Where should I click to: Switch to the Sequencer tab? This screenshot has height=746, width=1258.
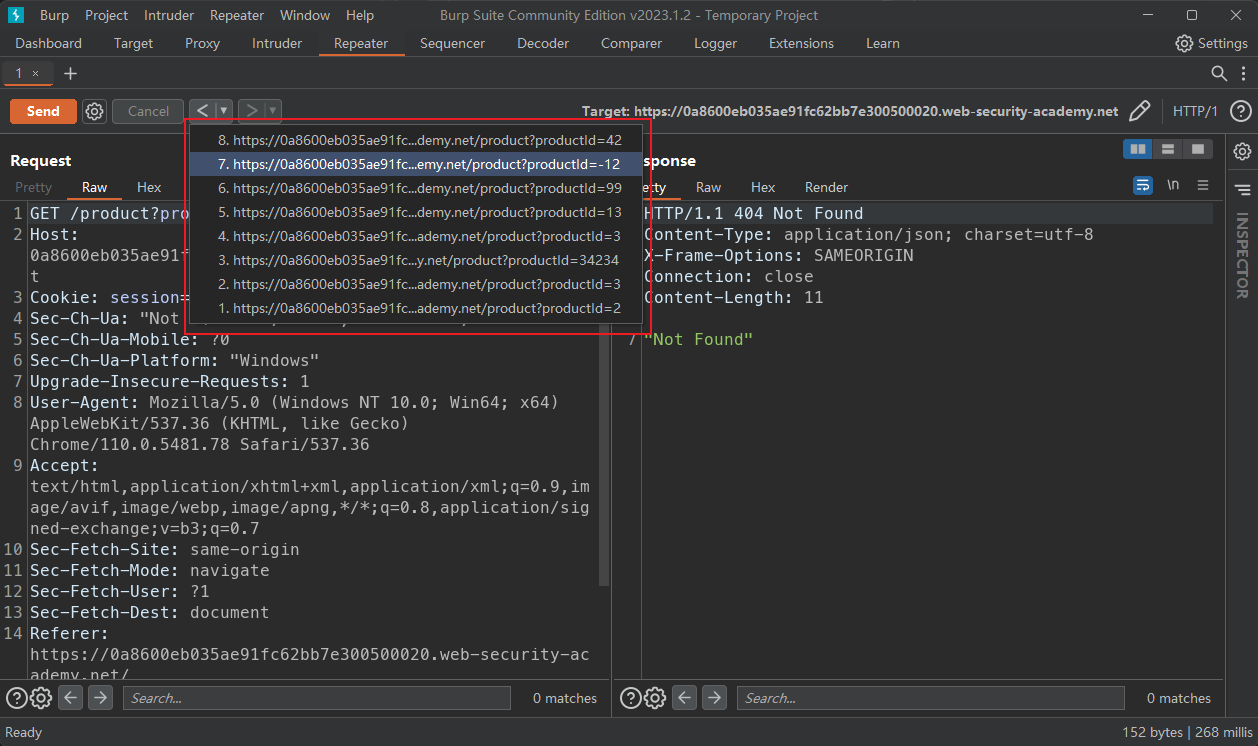pos(452,43)
